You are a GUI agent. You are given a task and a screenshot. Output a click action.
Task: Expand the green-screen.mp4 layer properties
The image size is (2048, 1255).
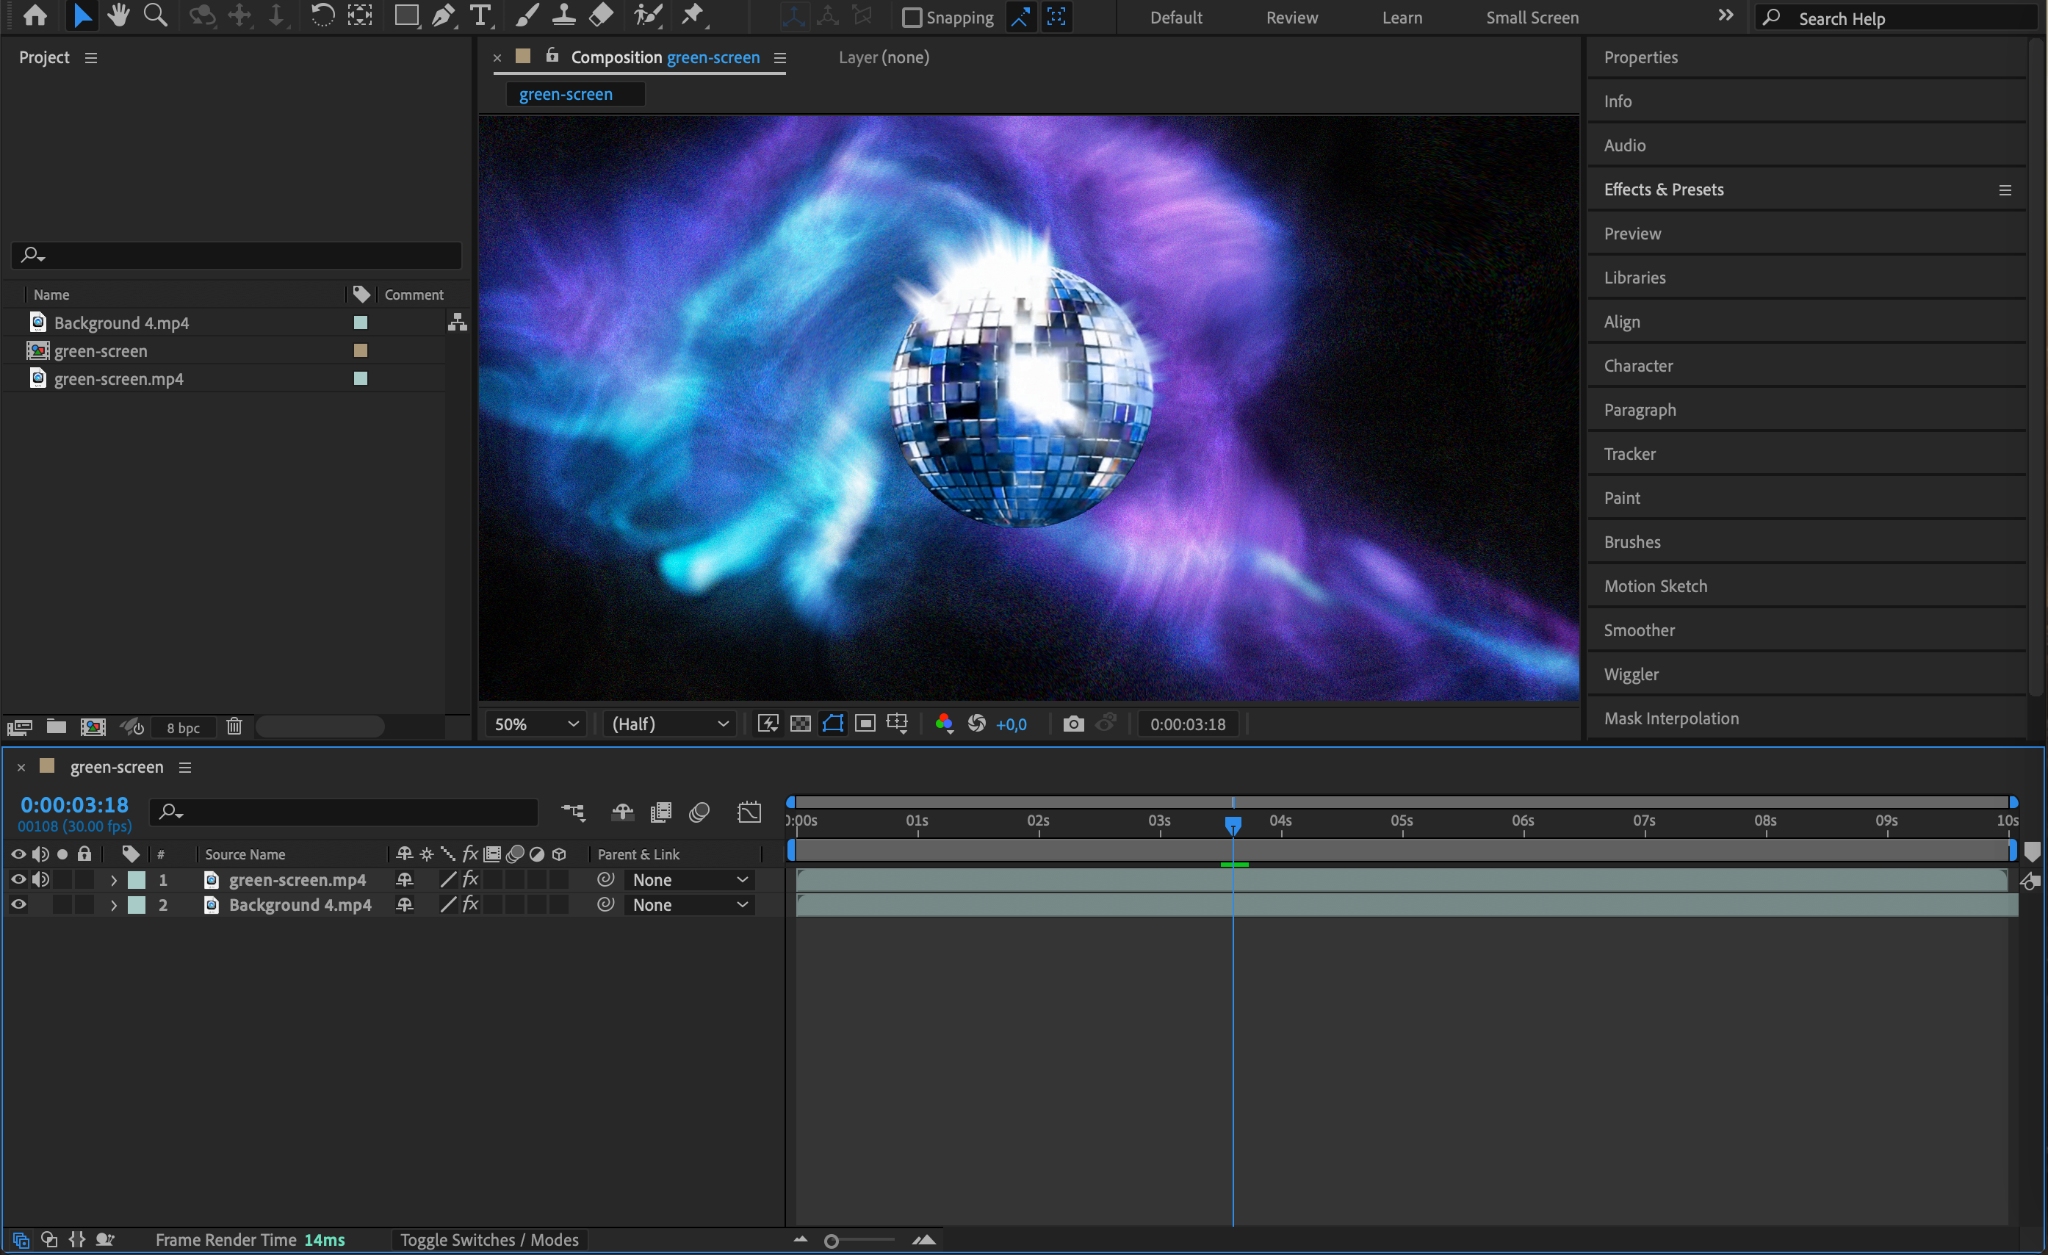(113, 880)
